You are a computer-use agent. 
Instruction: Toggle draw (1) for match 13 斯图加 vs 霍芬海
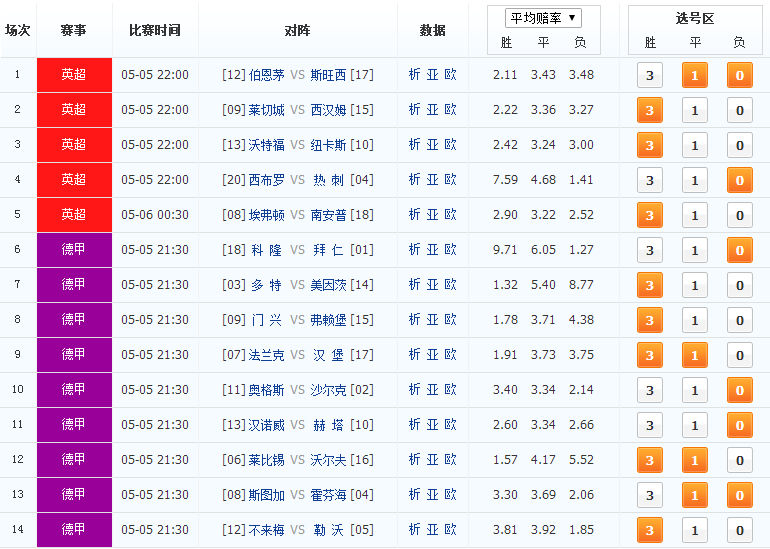pos(695,495)
